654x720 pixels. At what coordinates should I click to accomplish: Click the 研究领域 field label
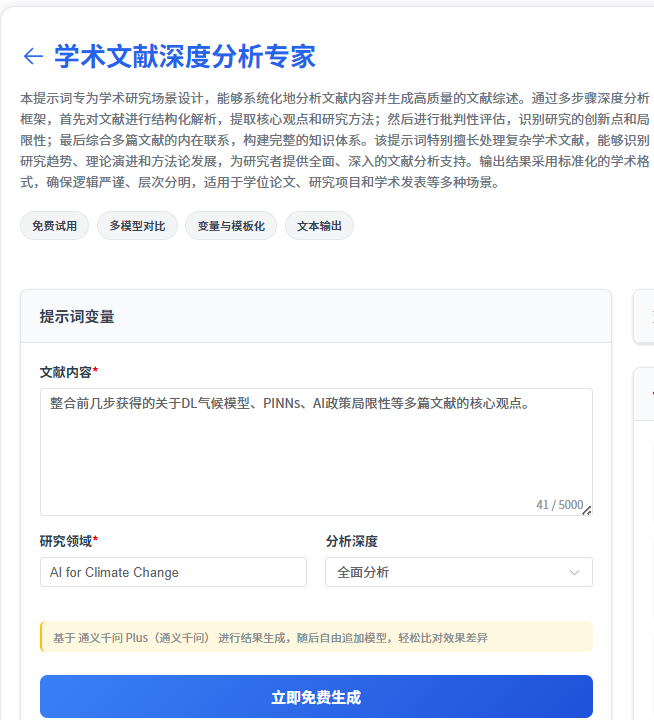pos(68,541)
